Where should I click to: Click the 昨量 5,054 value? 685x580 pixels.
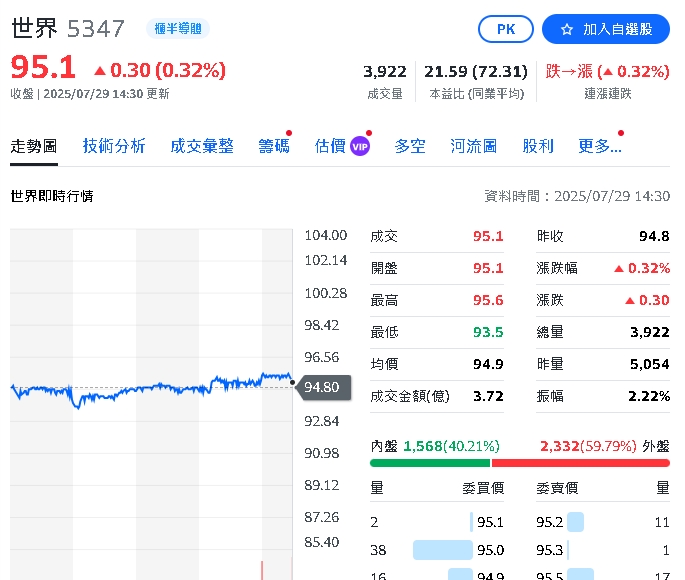[650, 364]
